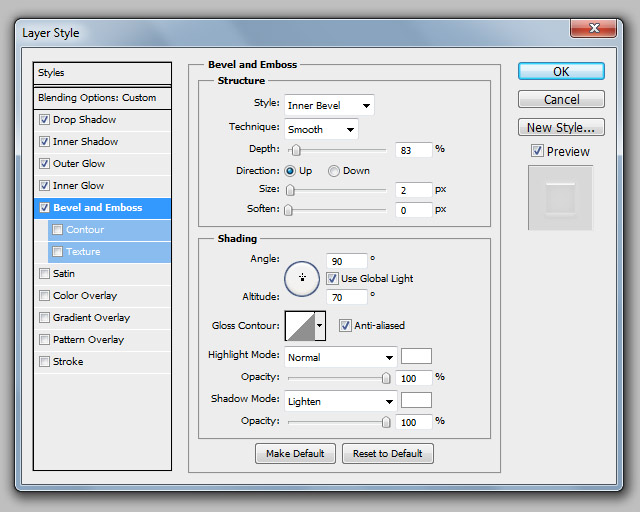Uncheck the Drop Shadow checkbox
The width and height of the screenshot is (640, 512).
pyautogui.click(x=44, y=120)
